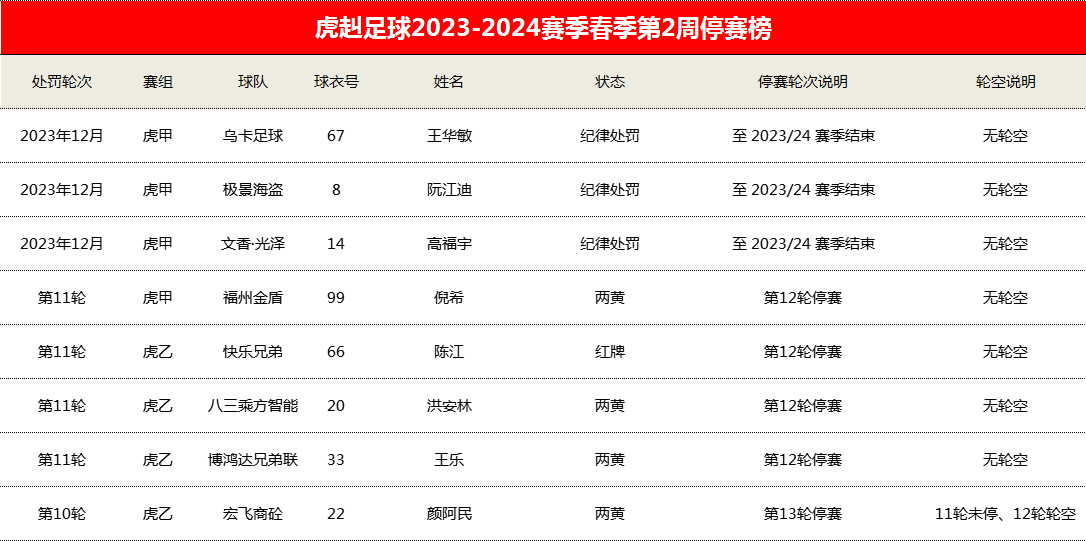Screen dimensions: 1086x541
Task: Click jersey number 14
Action: (x=336, y=244)
